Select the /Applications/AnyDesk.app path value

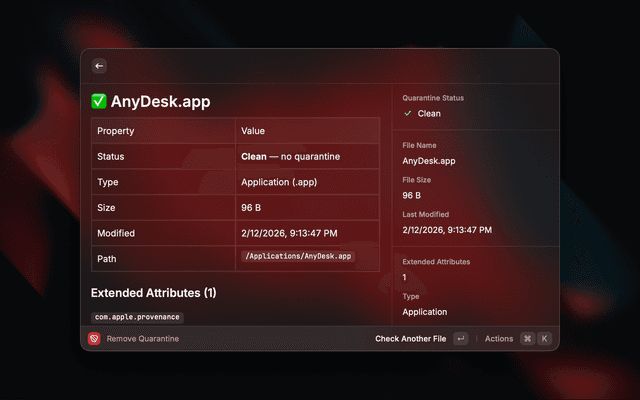(x=297, y=257)
